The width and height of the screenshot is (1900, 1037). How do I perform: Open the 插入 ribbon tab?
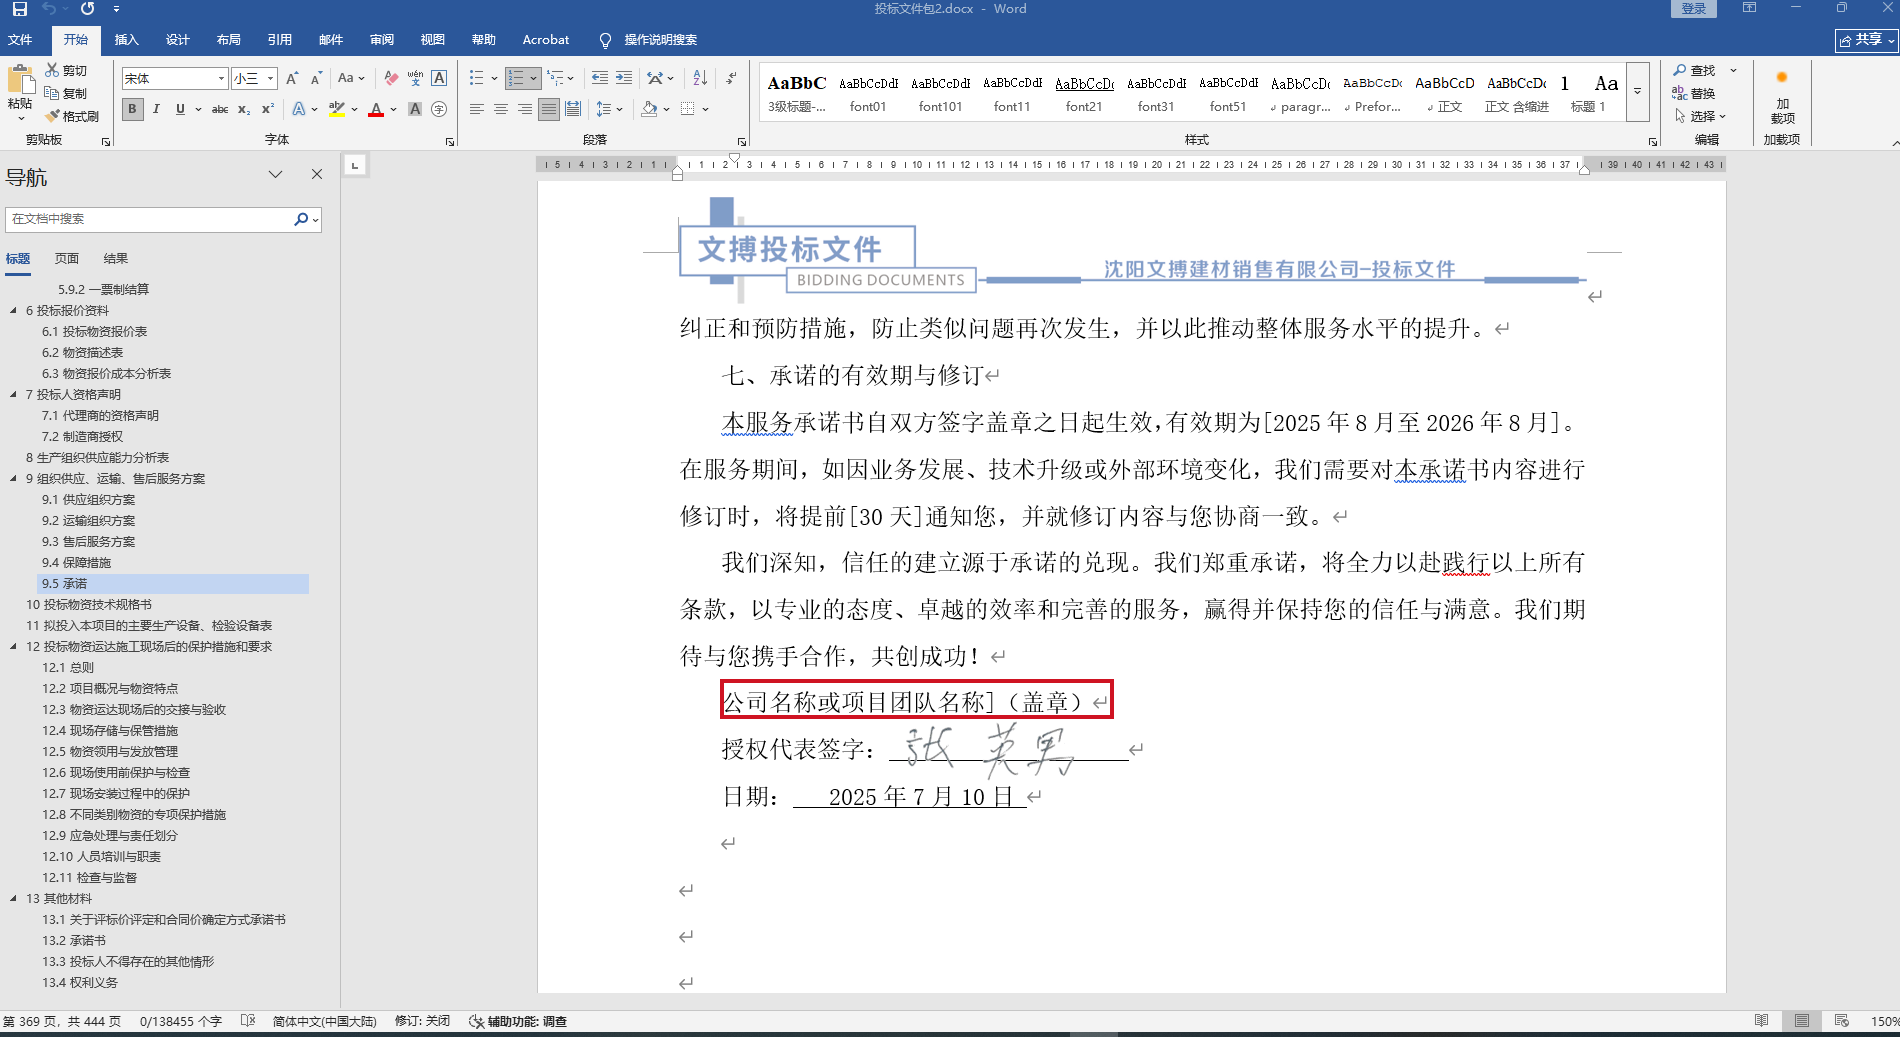pos(126,40)
